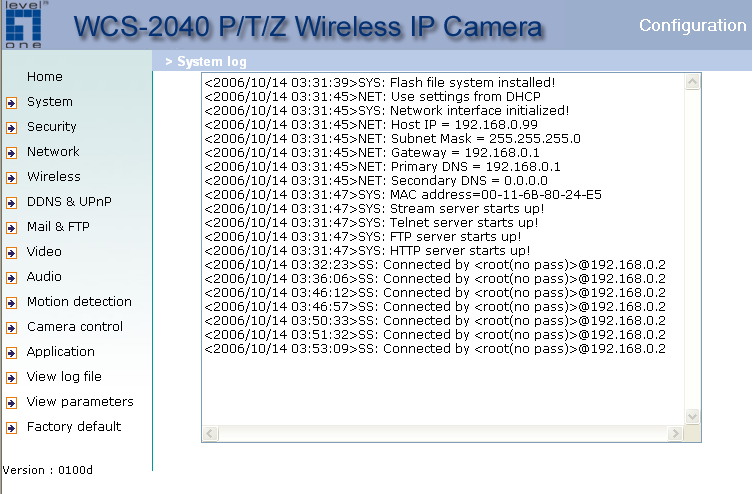Click the arrow icon next to Network
This screenshot has width=754, height=494.
coord(11,152)
